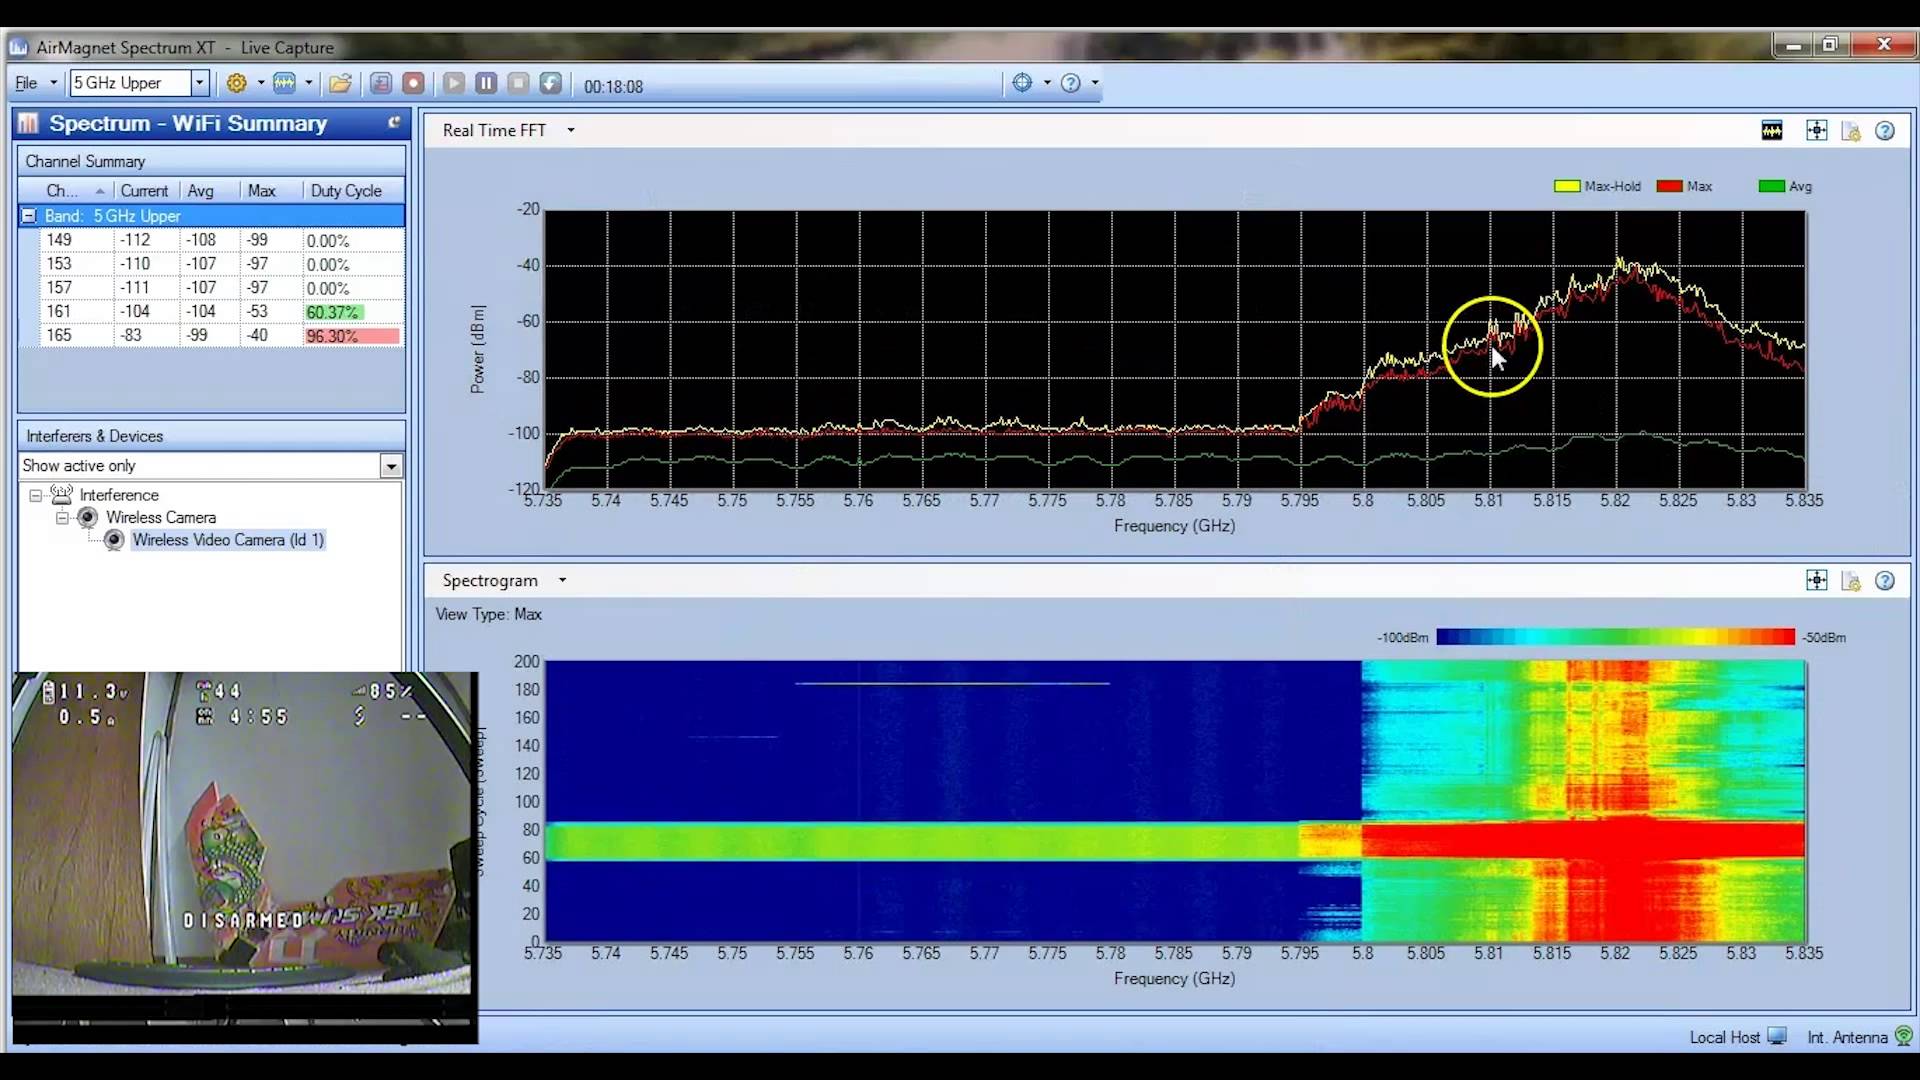Expand the crosshair target dropdown arrow

[1047, 83]
